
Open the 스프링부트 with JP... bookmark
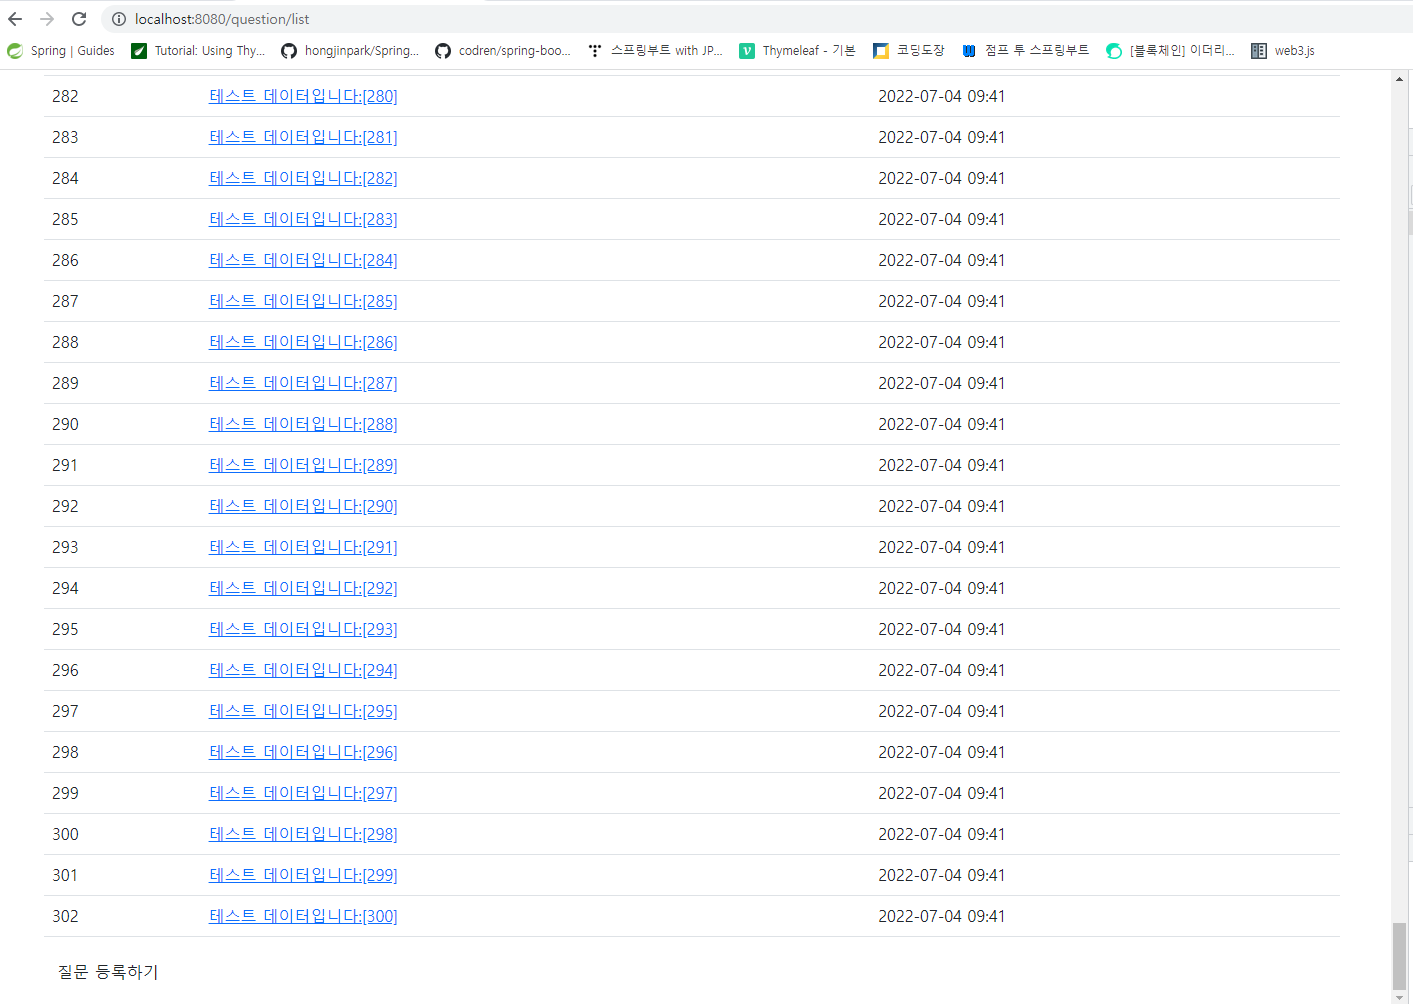[x=655, y=51]
